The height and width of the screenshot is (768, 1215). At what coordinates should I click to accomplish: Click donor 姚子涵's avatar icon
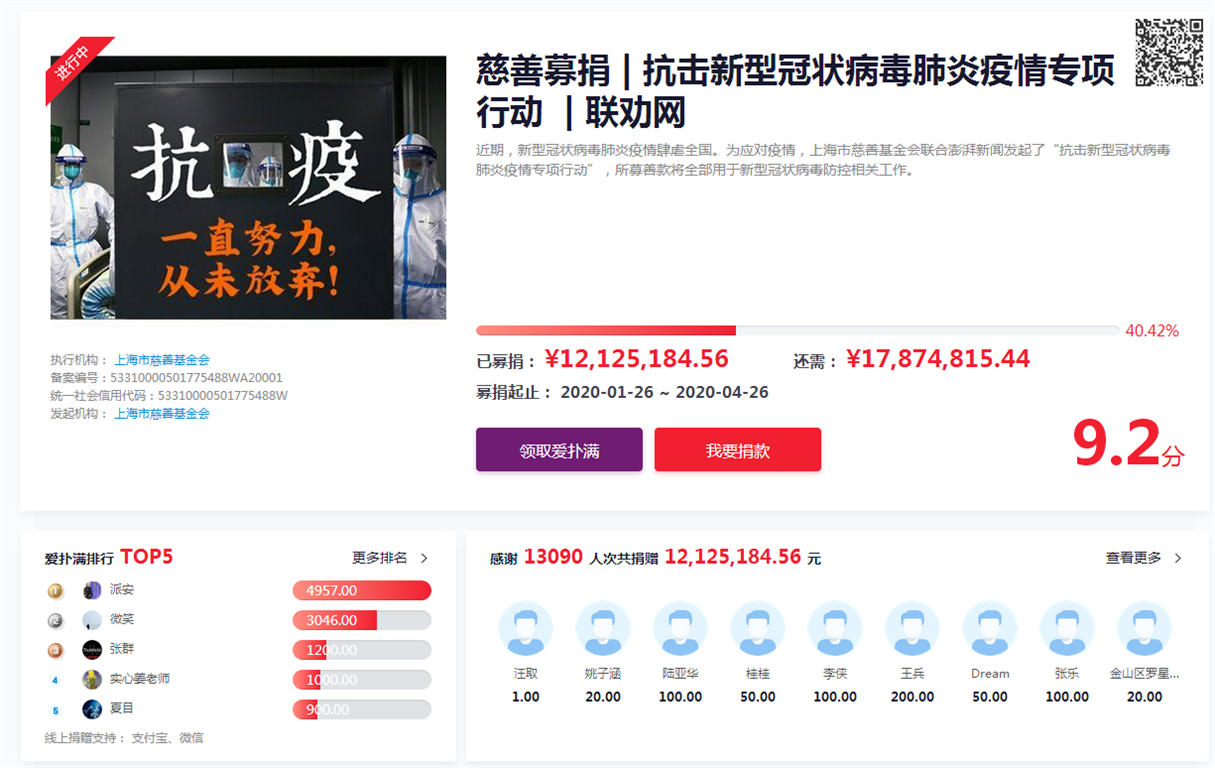603,629
